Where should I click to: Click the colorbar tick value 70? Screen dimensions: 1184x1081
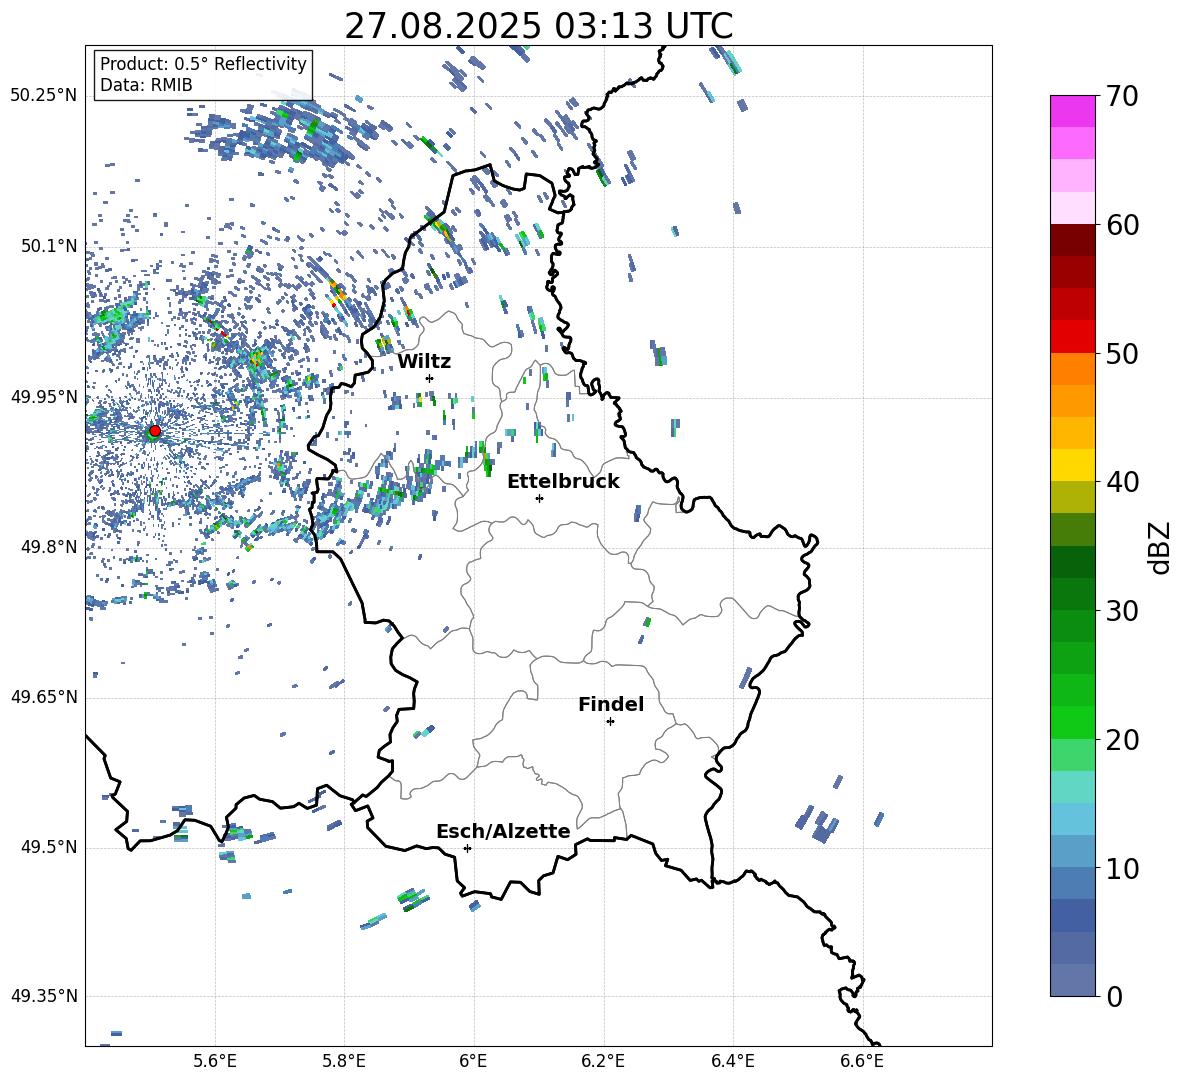pos(1122,97)
